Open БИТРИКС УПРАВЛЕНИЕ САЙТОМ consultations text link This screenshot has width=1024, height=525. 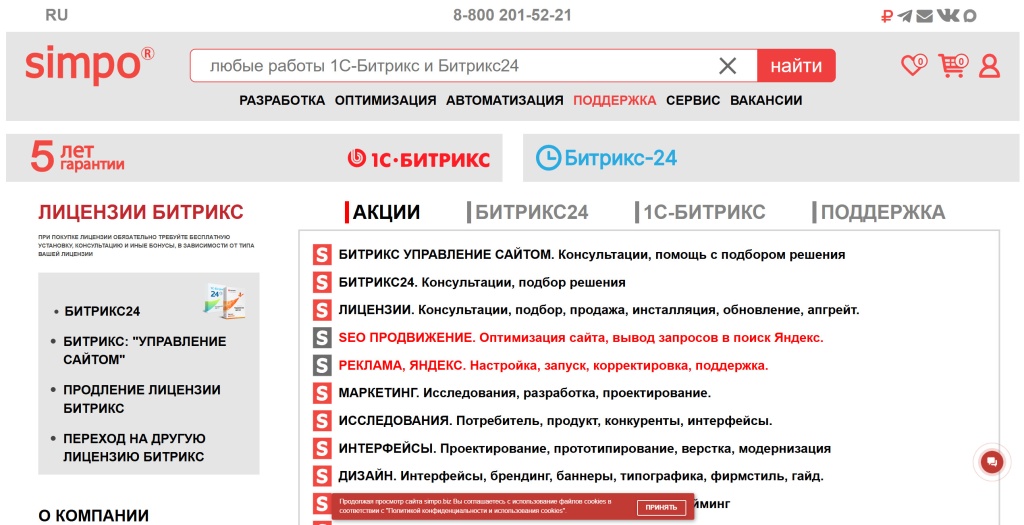tap(592, 255)
